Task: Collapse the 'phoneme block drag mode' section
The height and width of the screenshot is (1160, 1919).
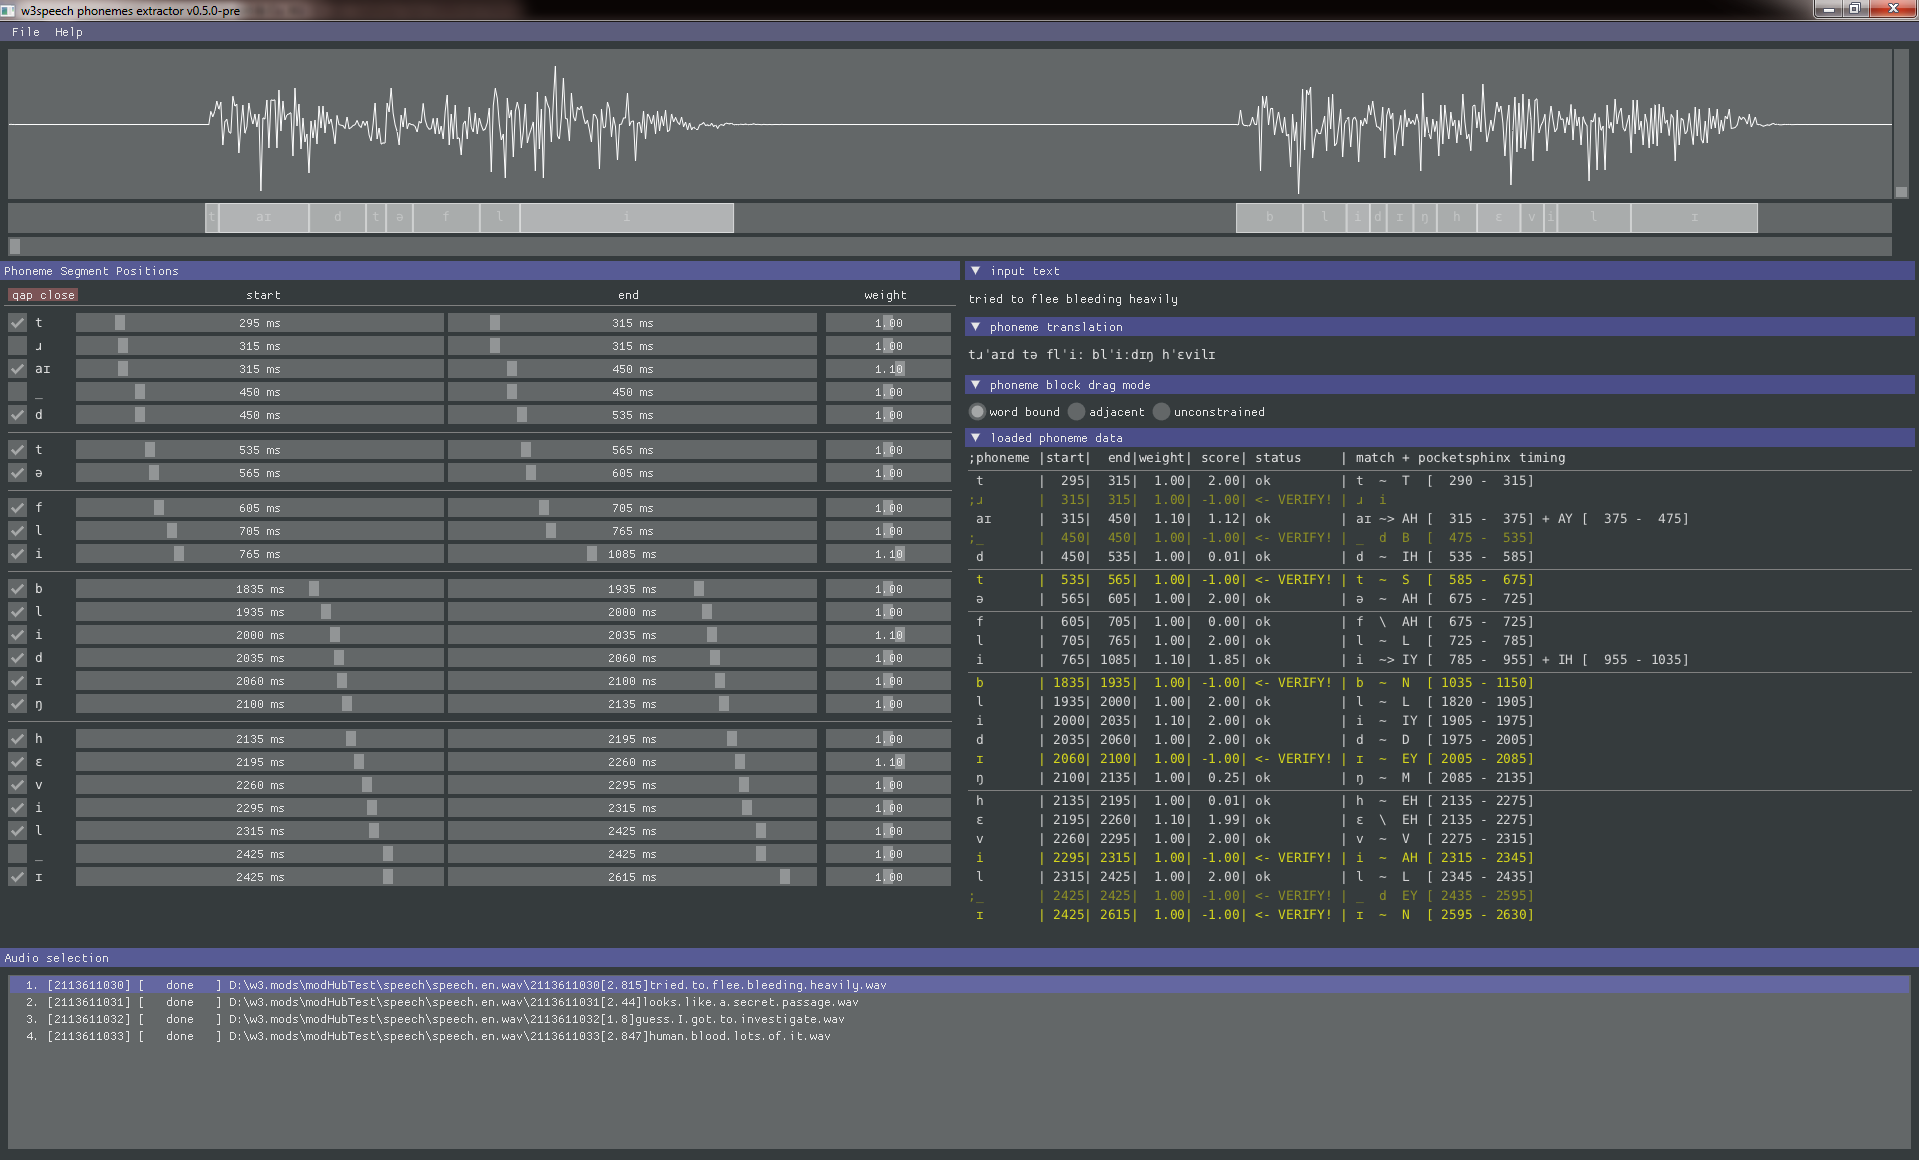Action: [x=976, y=385]
